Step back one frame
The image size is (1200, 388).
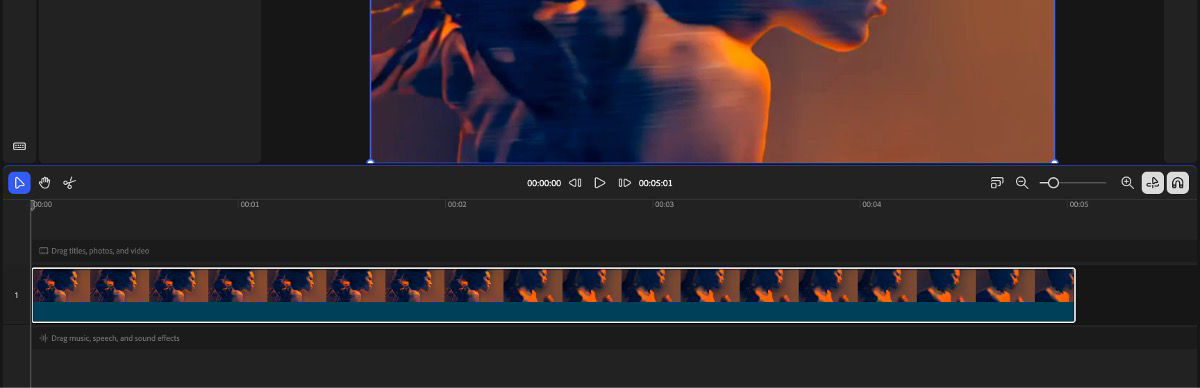575,183
